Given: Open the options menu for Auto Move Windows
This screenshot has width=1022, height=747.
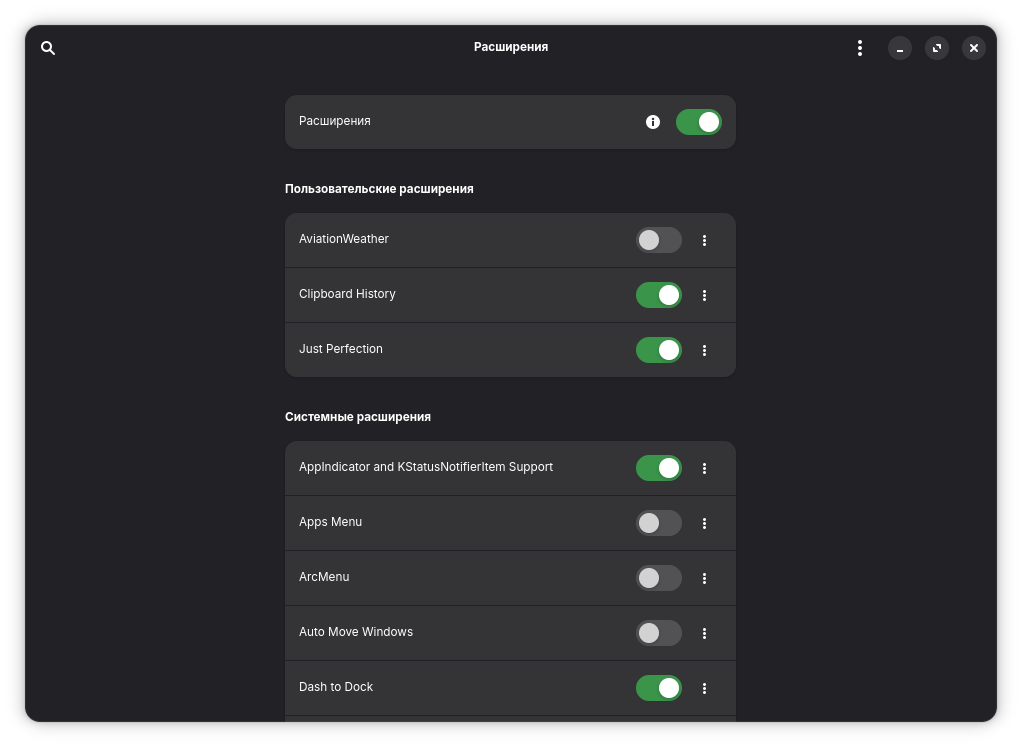Looking at the screenshot, I should pyautogui.click(x=704, y=633).
